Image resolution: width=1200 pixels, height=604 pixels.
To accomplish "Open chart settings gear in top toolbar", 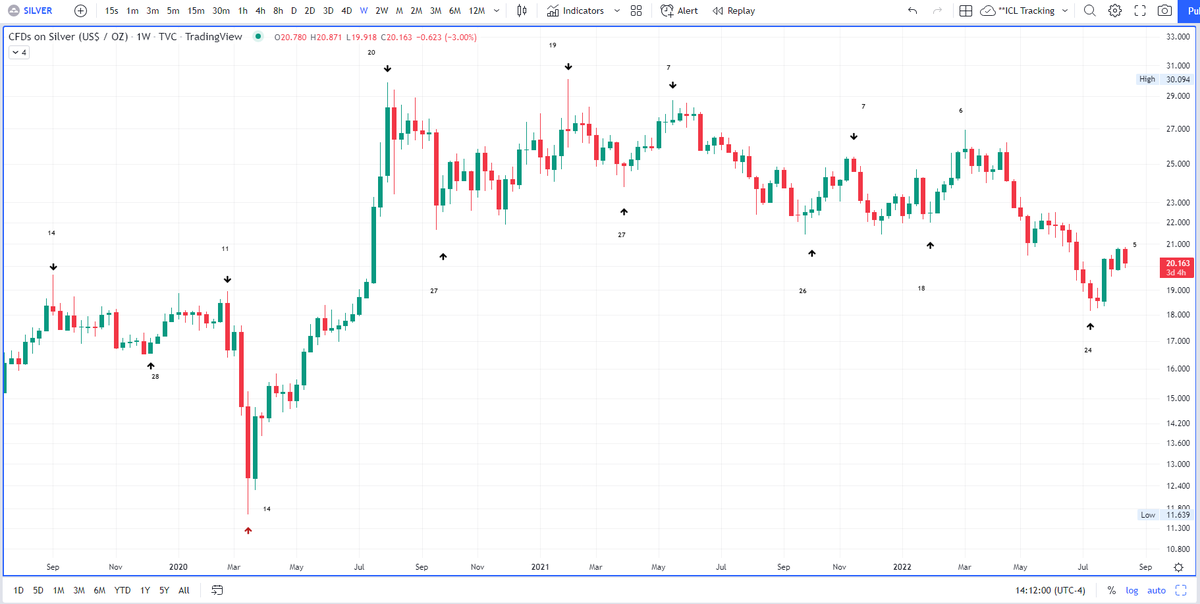I will [1115, 11].
